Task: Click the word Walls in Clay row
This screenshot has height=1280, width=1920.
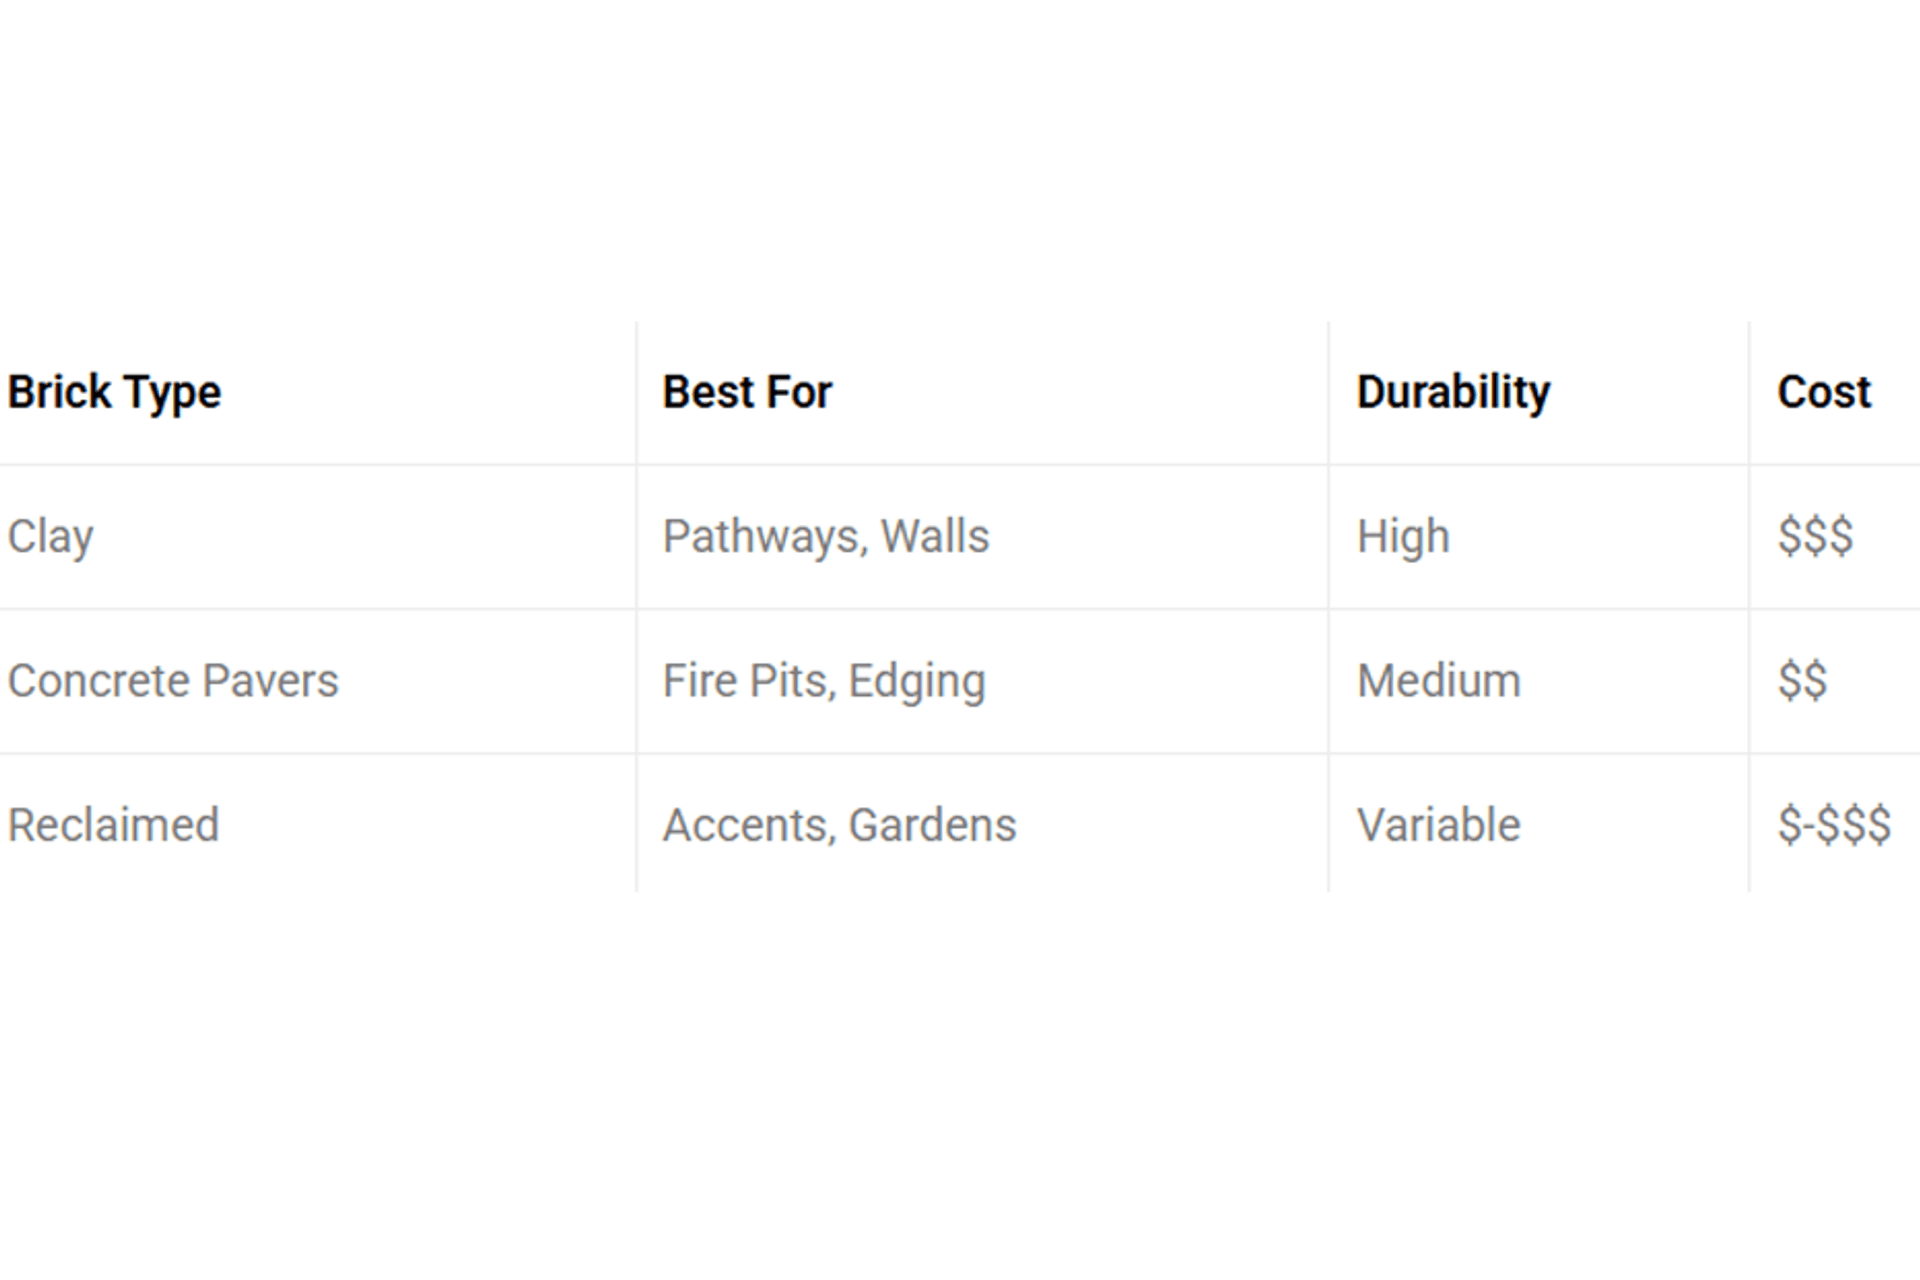Action: [x=935, y=537]
